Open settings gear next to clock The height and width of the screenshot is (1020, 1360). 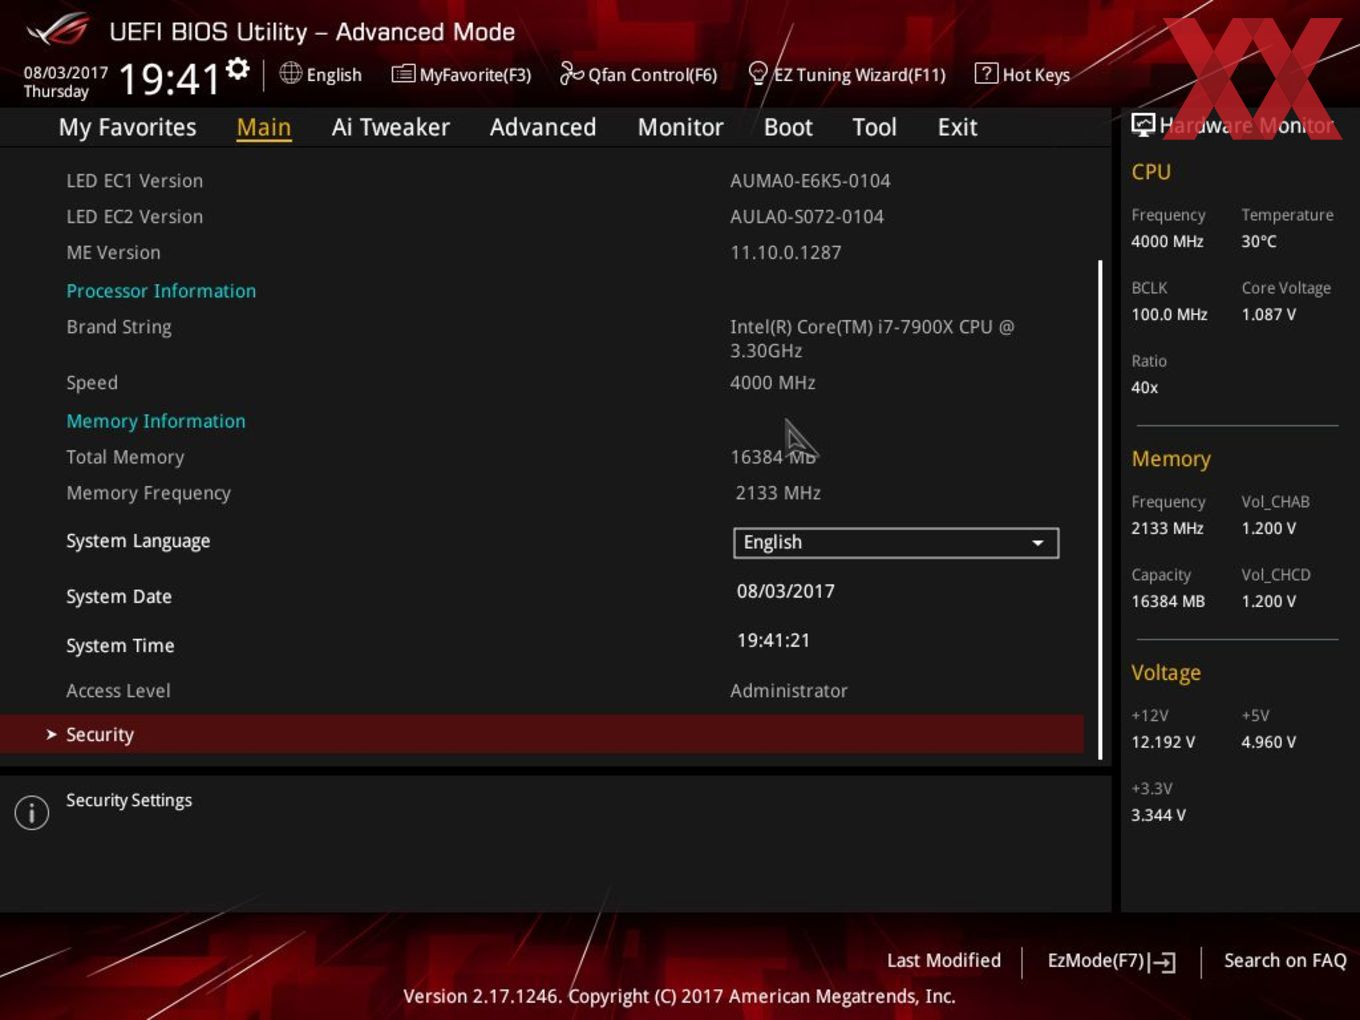(x=237, y=68)
